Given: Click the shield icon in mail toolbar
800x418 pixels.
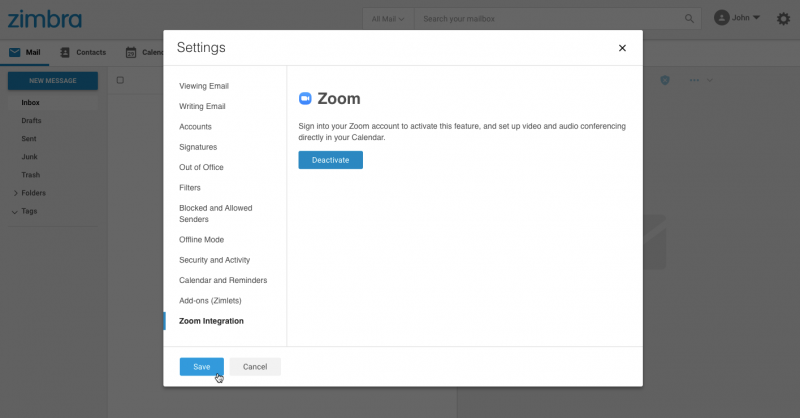Looking at the screenshot, I should click(665, 80).
